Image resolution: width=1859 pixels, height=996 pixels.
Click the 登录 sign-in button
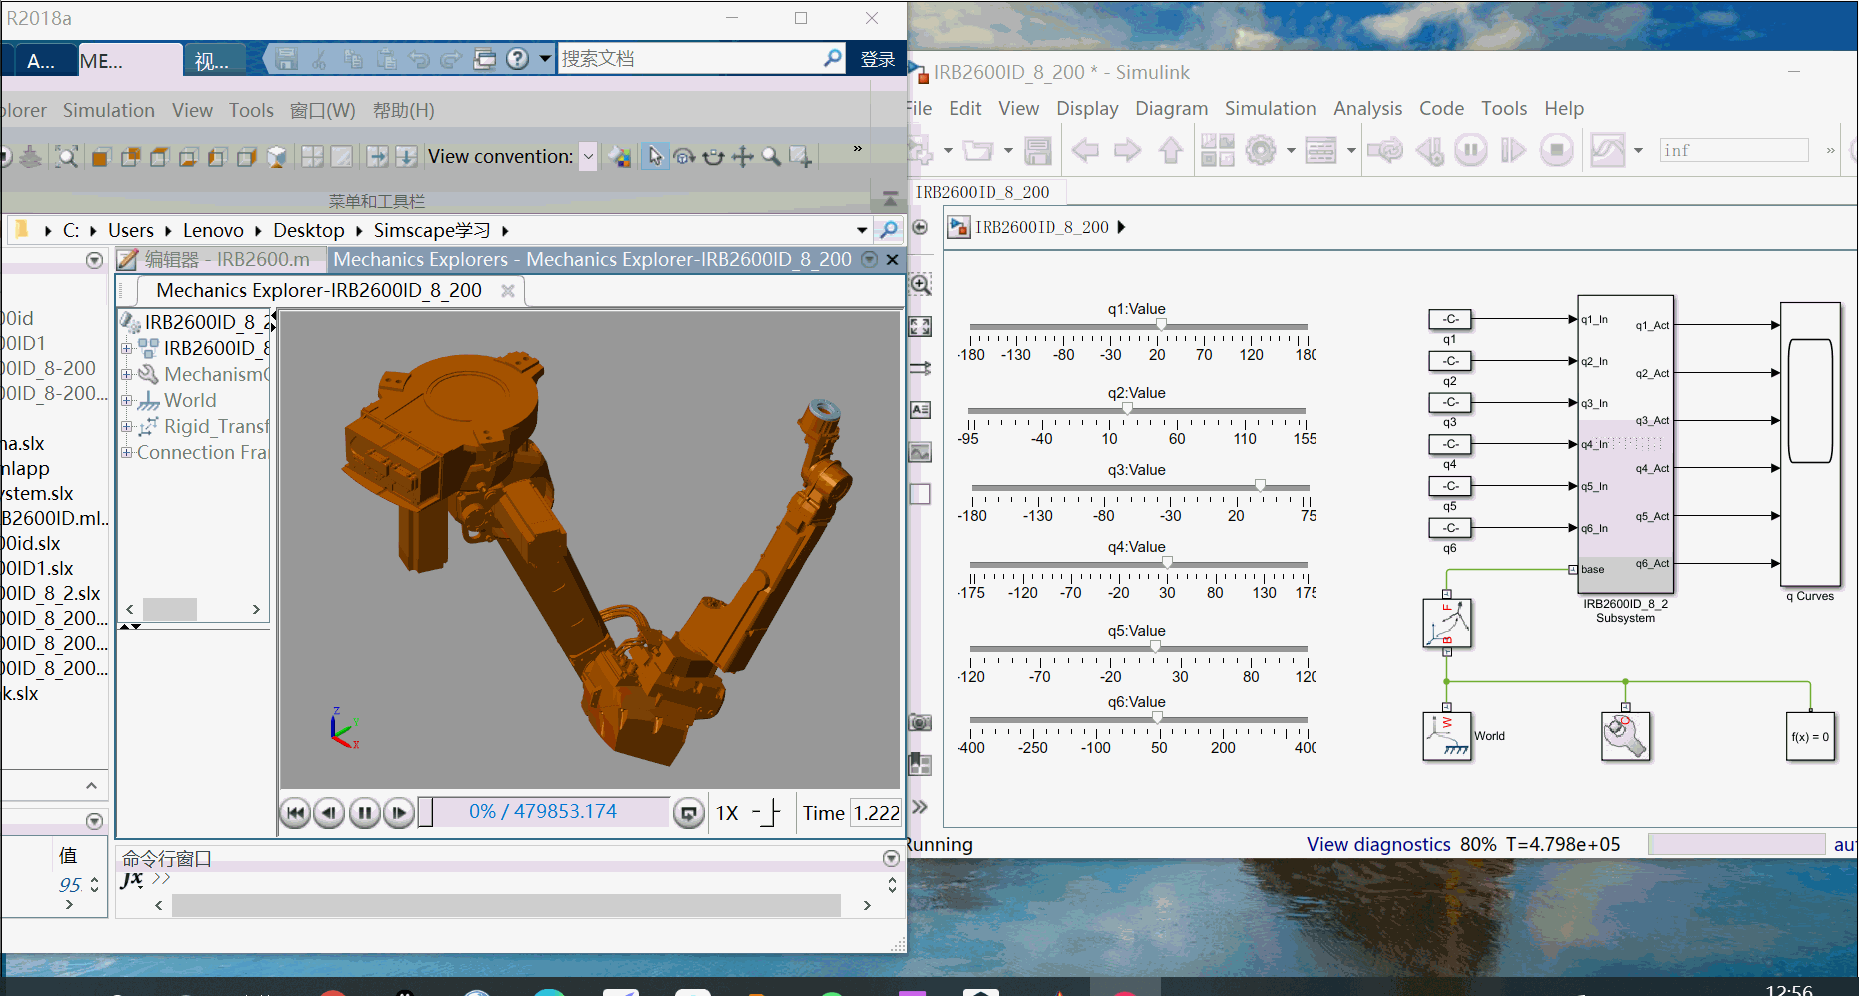[x=877, y=59]
